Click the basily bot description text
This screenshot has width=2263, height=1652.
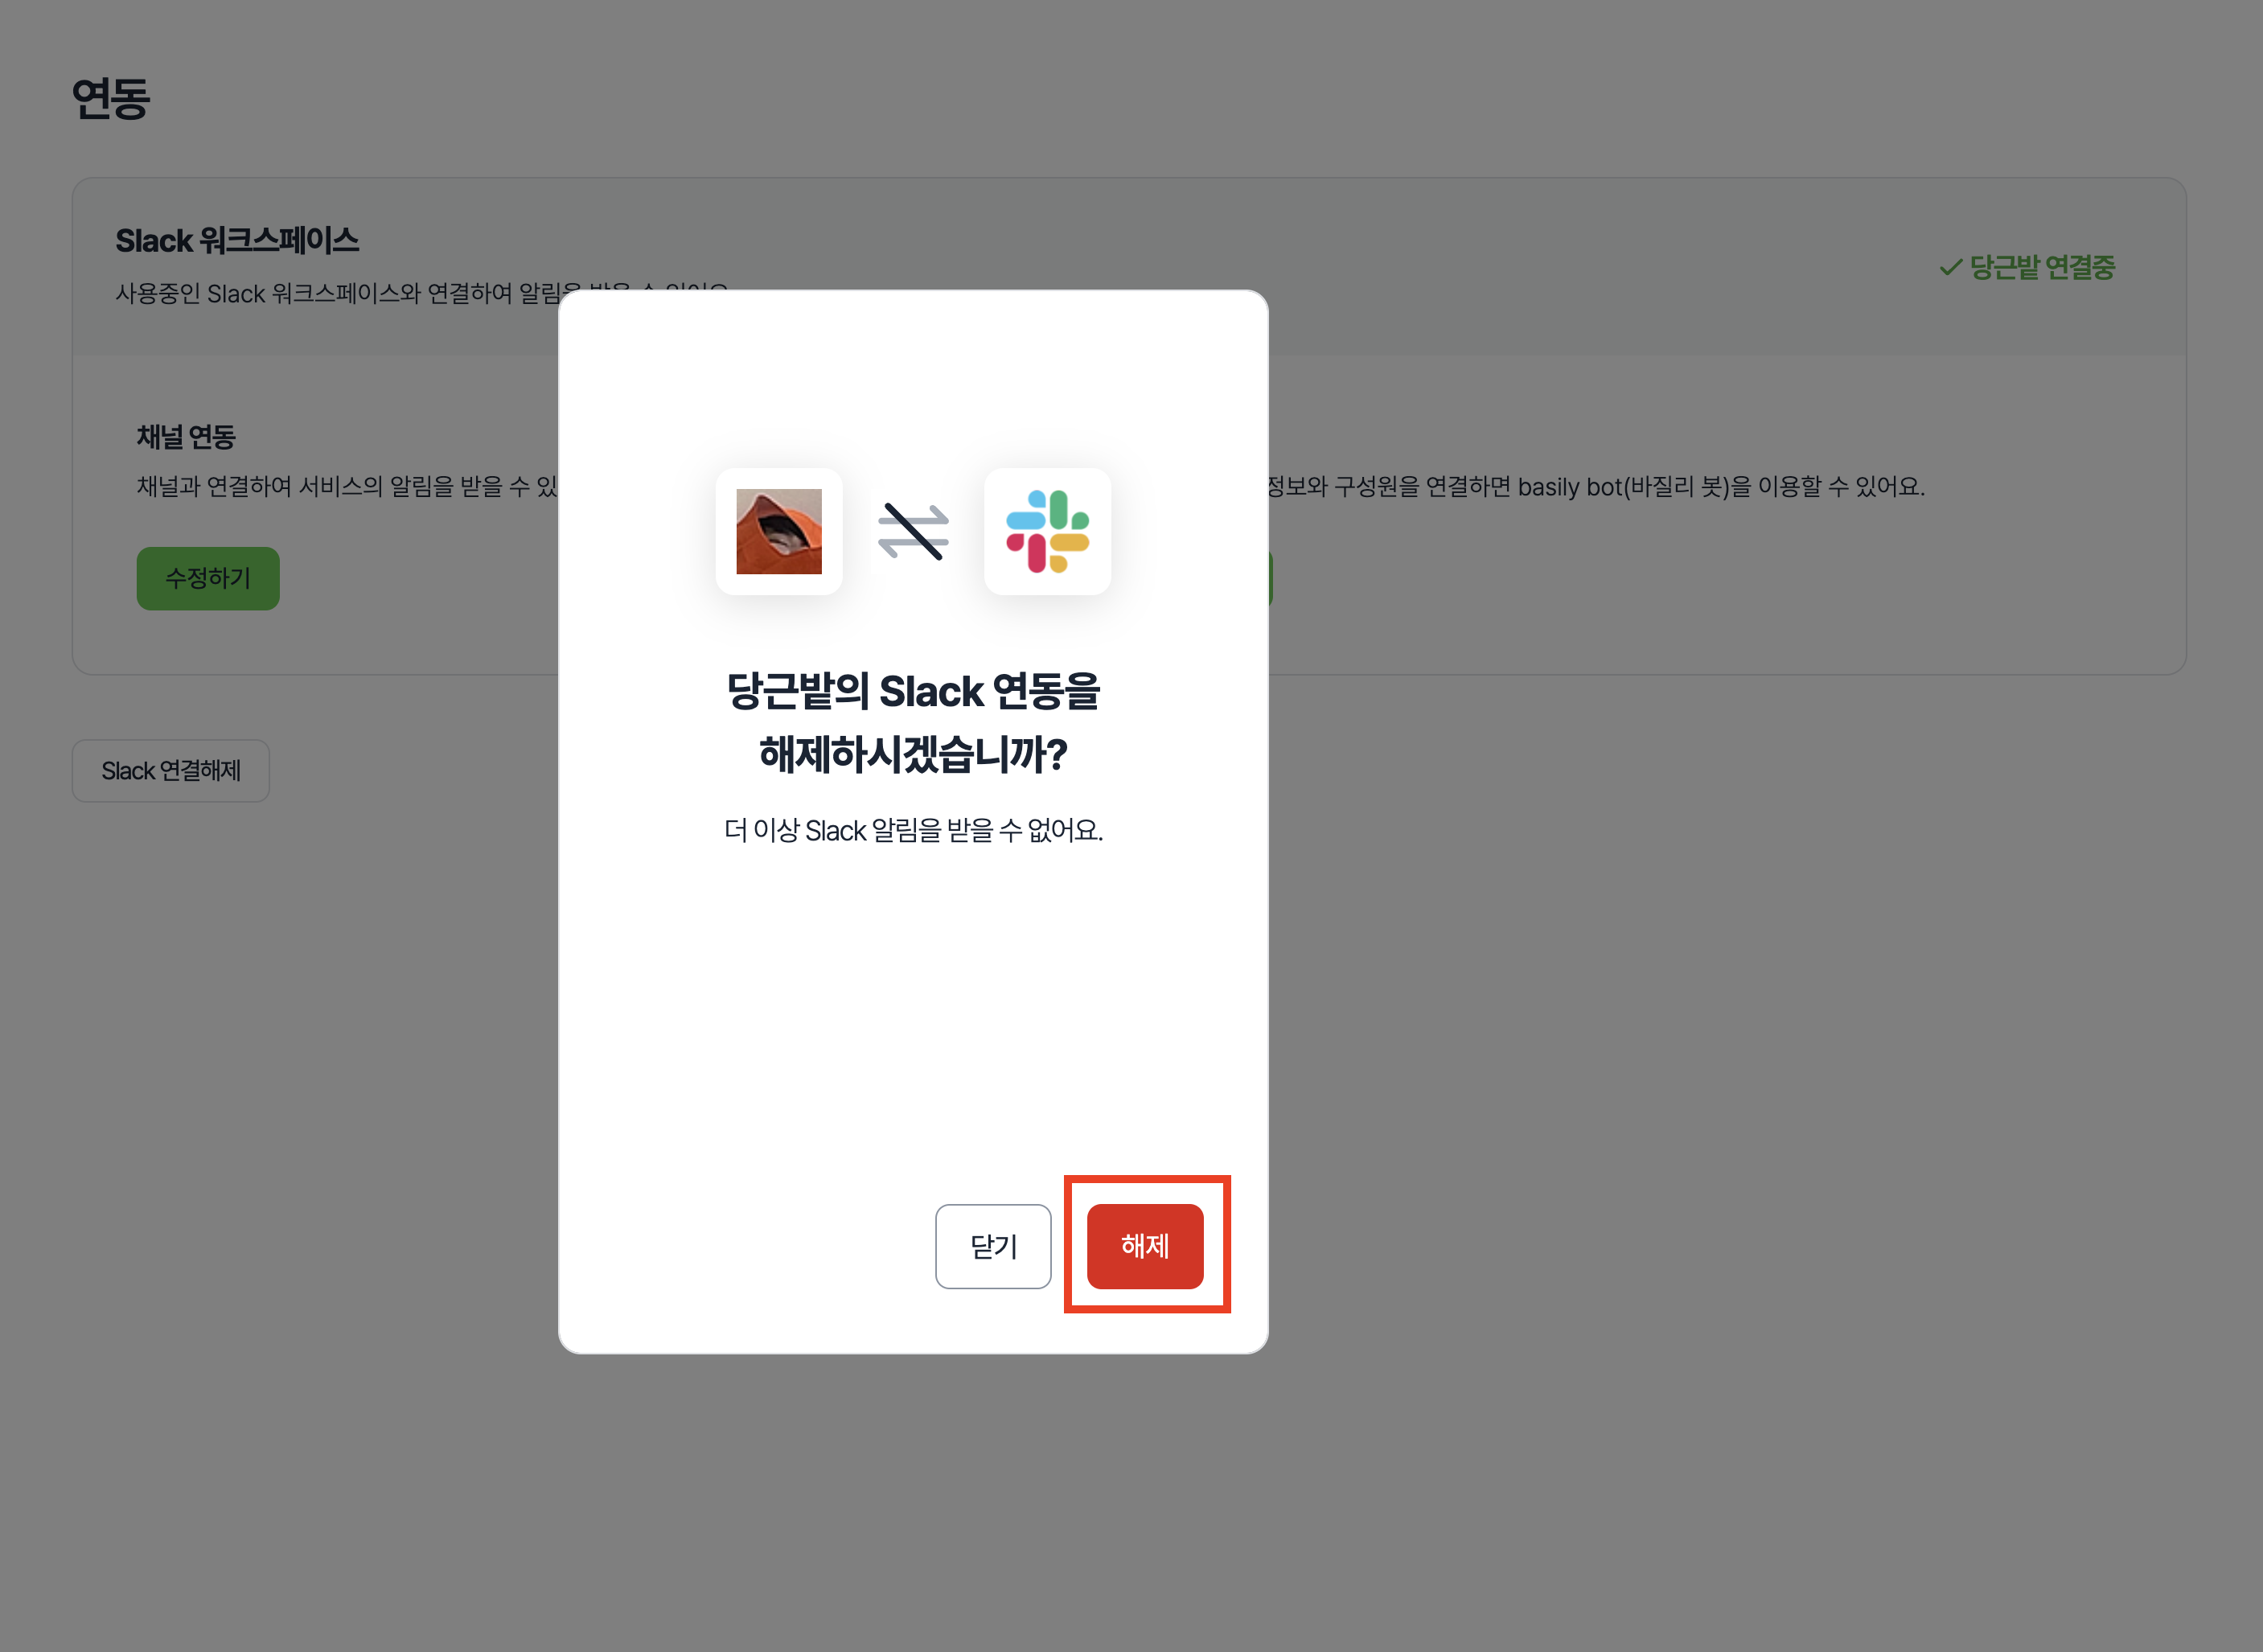1595,487
